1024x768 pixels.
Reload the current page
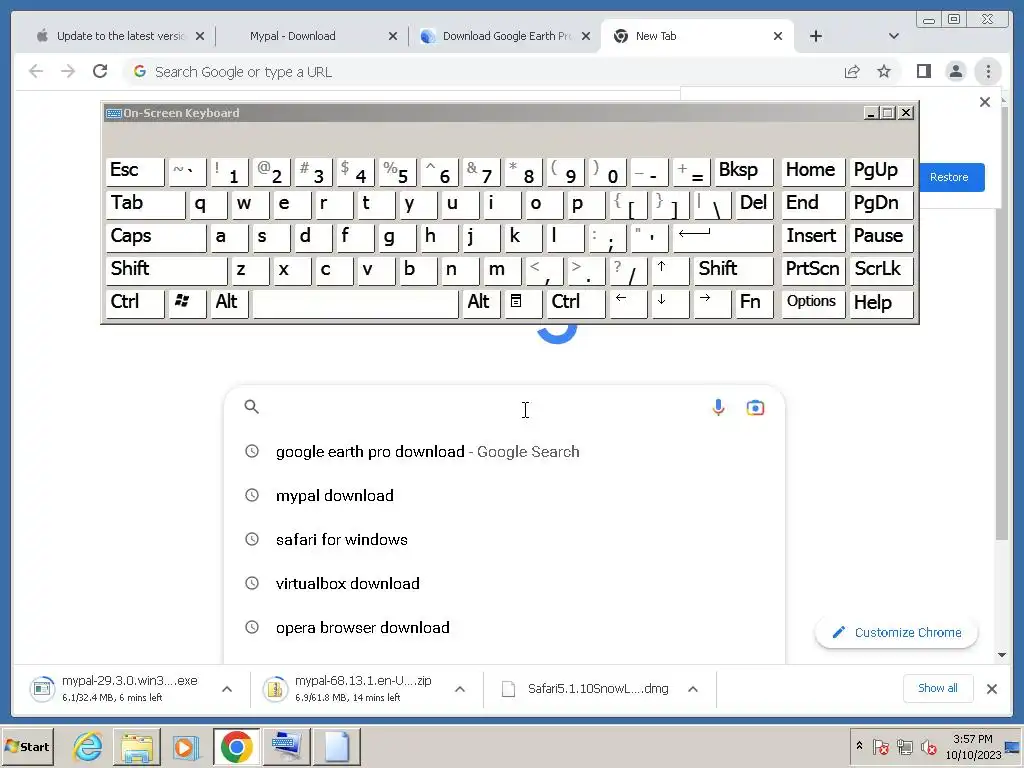(100, 71)
